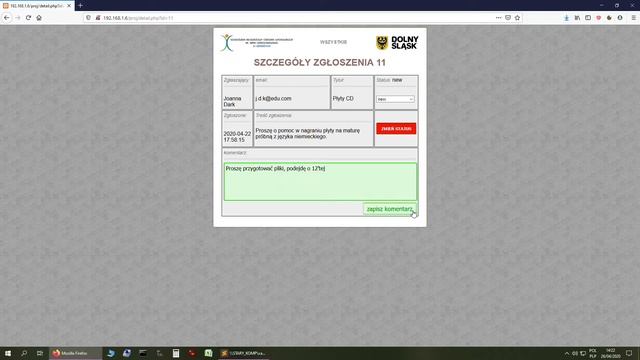Open the Firefox hamburger menu
Viewport: 640px width, 360px height.
633,18
